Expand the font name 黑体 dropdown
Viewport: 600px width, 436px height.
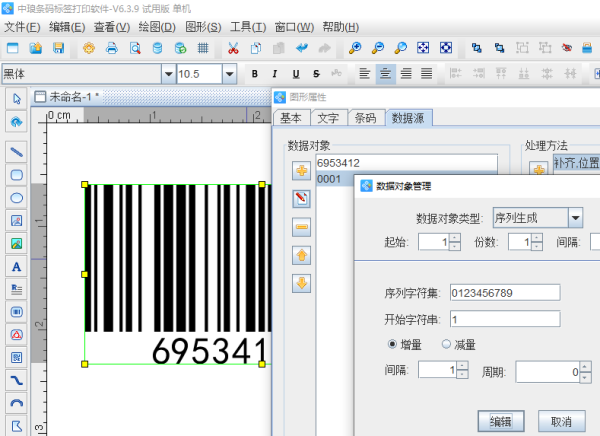coord(166,73)
